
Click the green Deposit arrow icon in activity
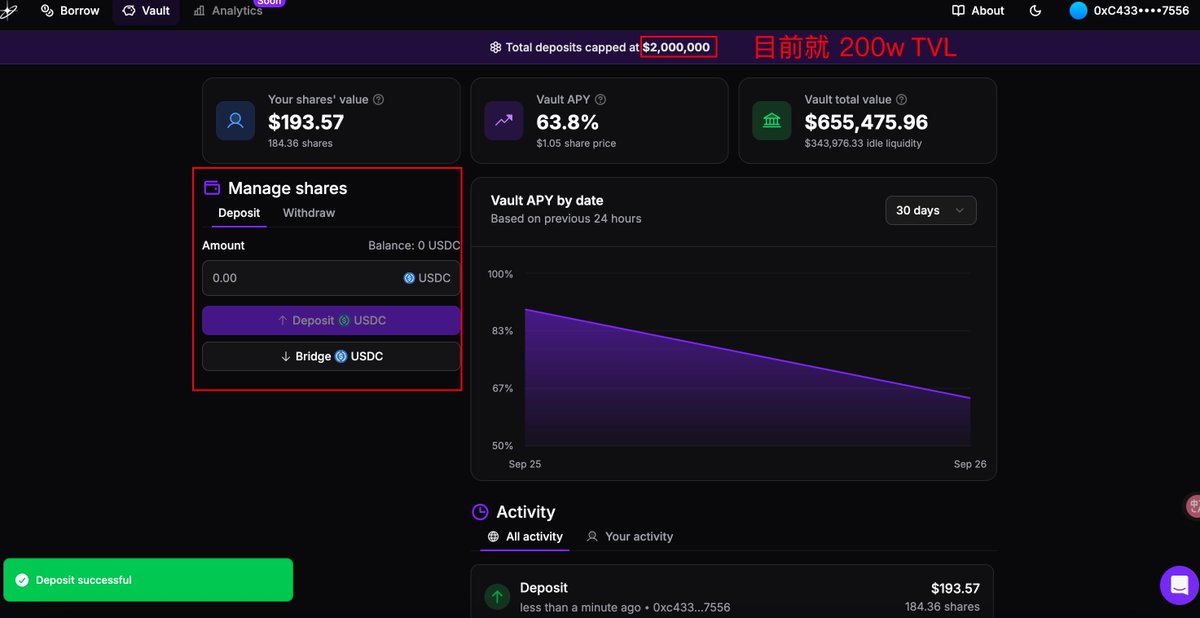coord(497,597)
